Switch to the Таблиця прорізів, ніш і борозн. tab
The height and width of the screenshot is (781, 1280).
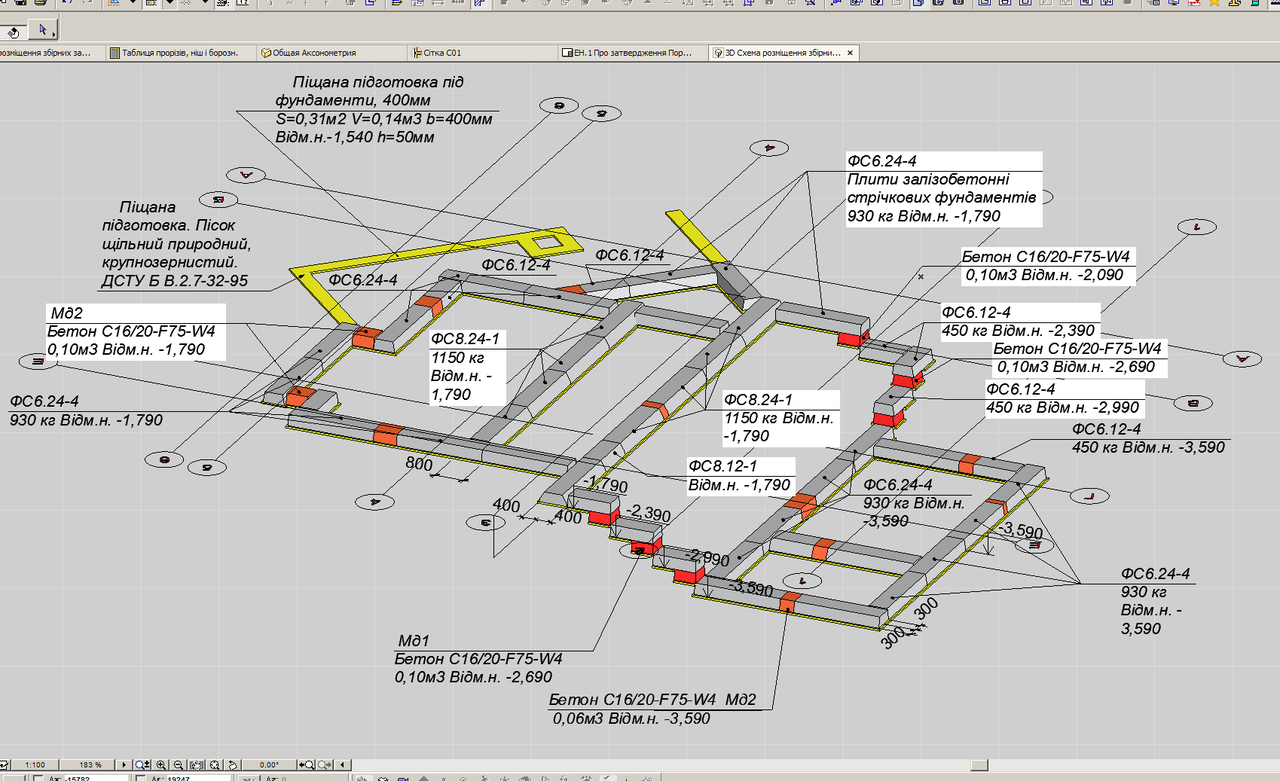(x=179, y=52)
